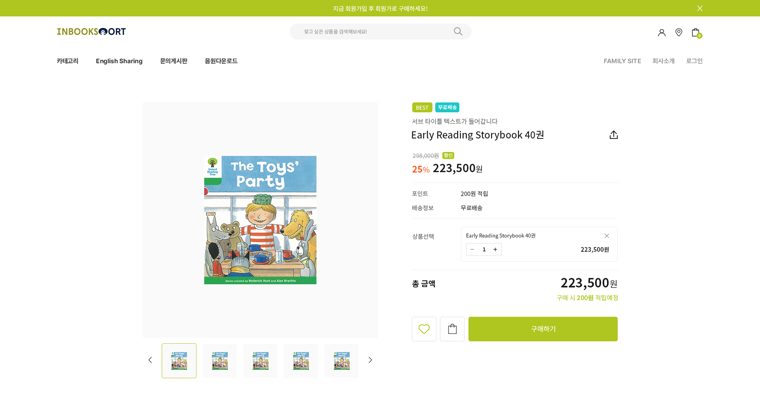Select the first product thumbnail
Screen dimensions: 760x418
pyautogui.click(x=179, y=361)
